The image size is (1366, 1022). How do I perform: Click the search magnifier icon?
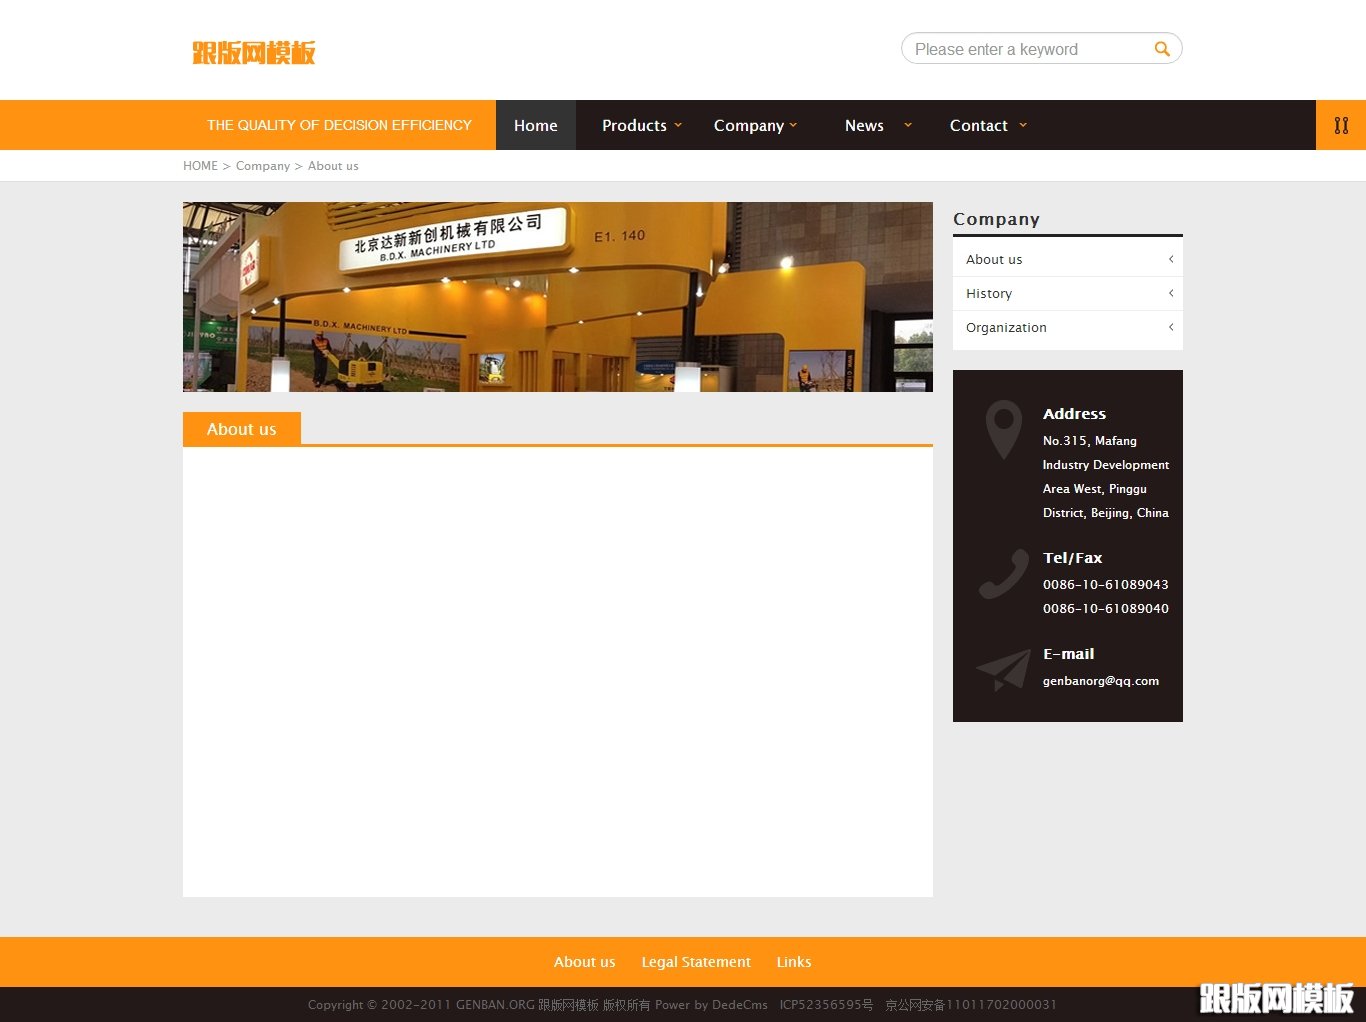[x=1161, y=49]
